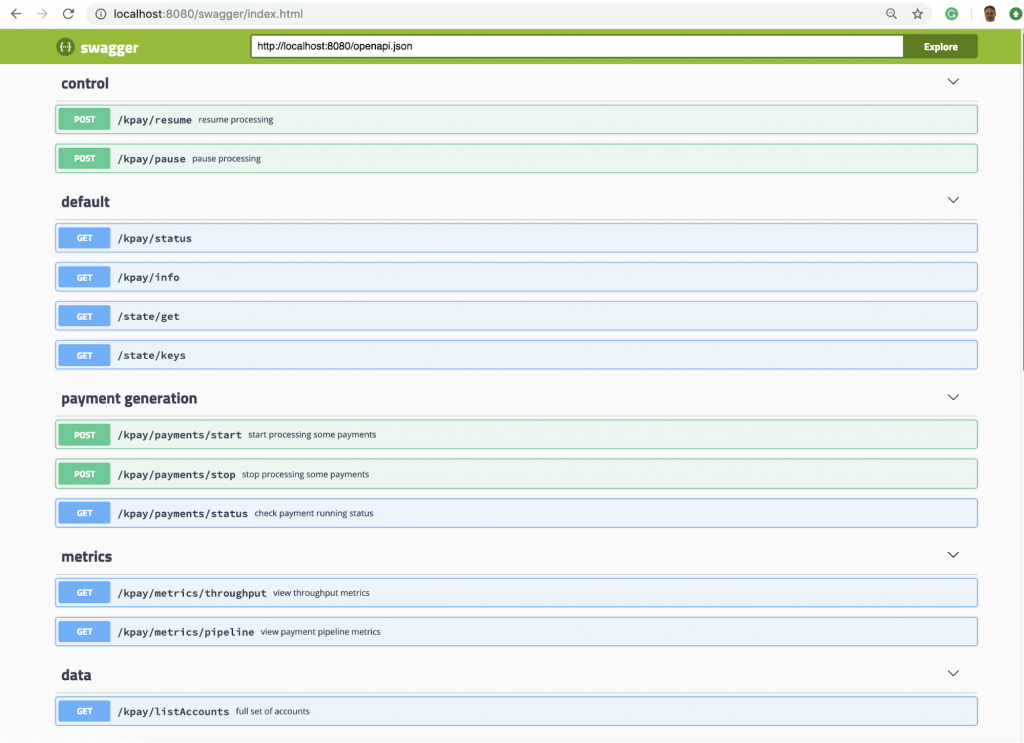The width and height of the screenshot is (1024, 743).
Task: Click 'view throughput metrics' text
Action: coord(321,593)
